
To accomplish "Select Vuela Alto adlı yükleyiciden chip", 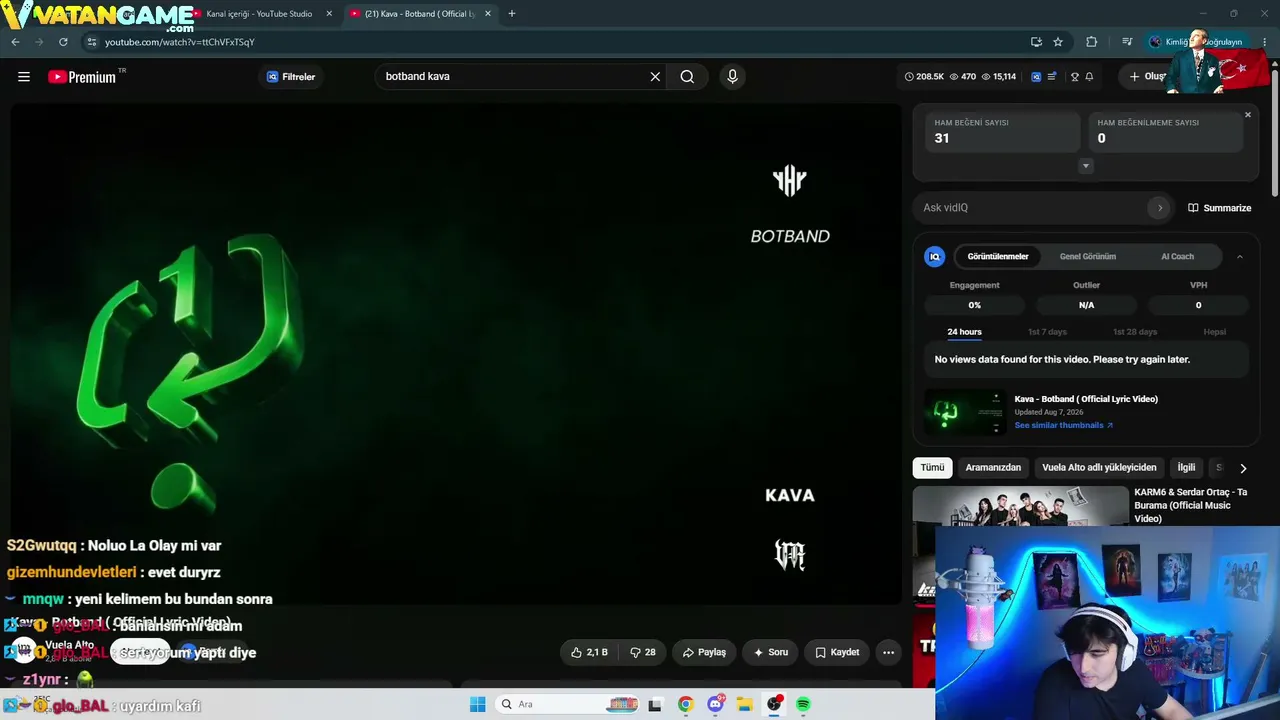I will pos(1099,468).
